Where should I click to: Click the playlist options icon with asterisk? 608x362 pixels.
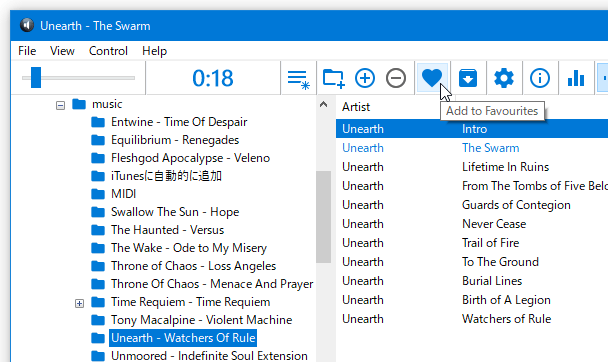pyautogui.click(x=298, y=79)
